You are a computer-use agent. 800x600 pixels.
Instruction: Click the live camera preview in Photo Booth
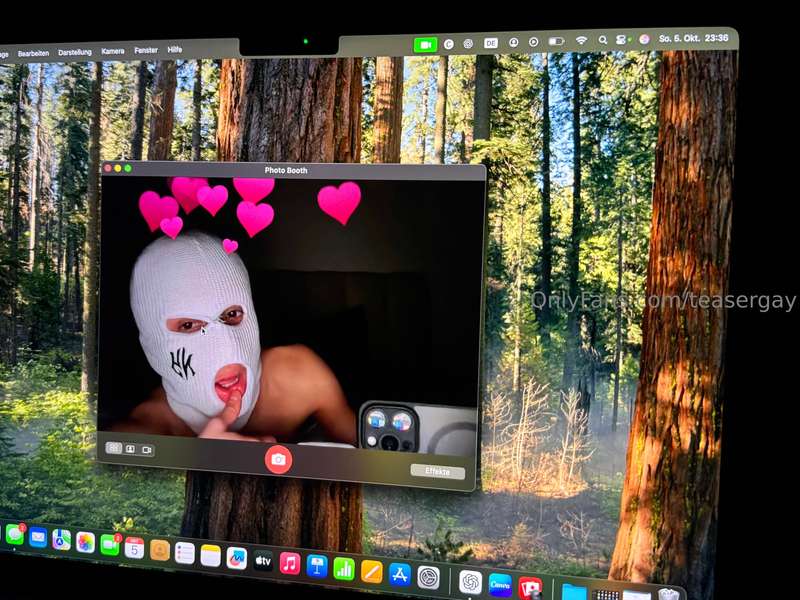tap(290, 315)
